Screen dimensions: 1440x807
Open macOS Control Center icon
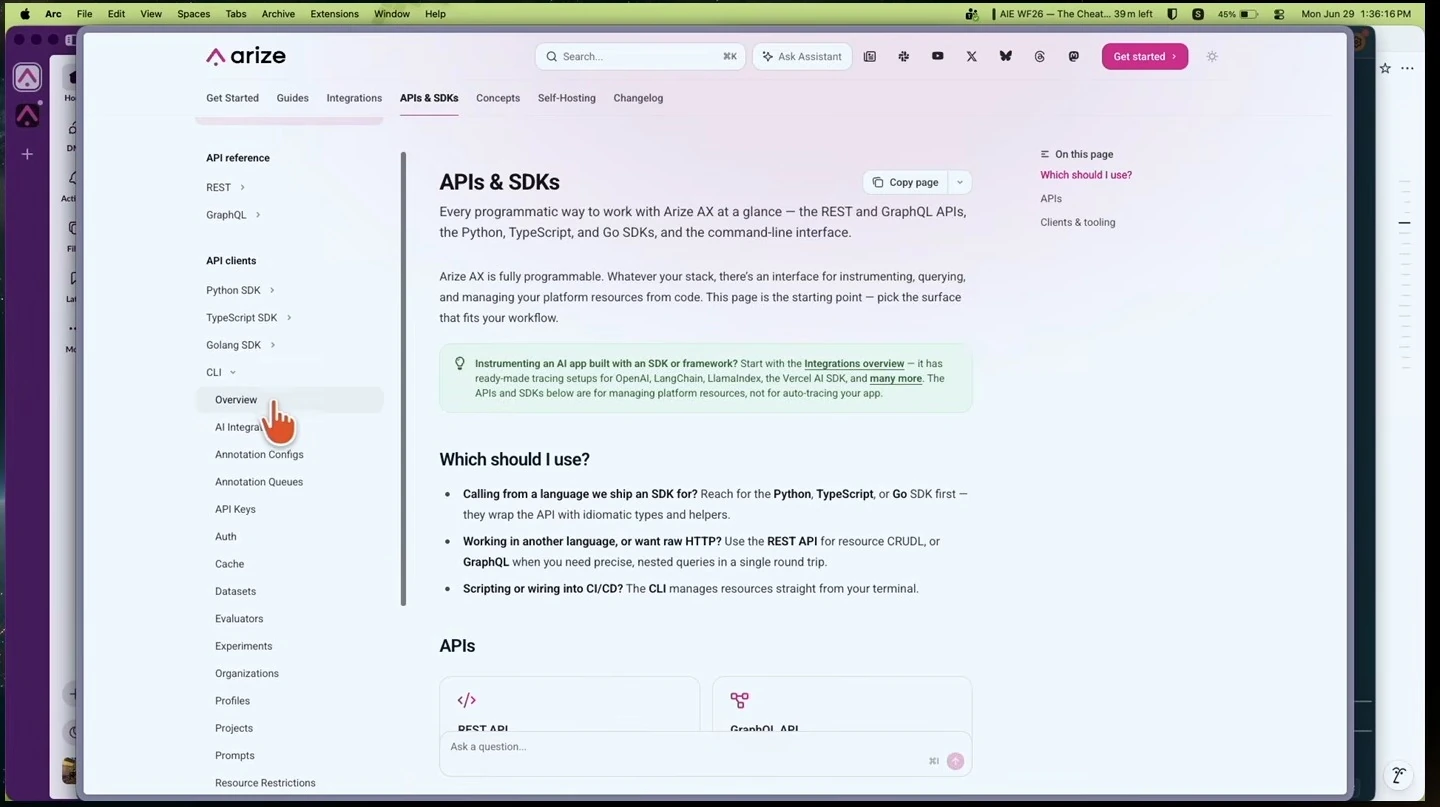[1279, 14]
